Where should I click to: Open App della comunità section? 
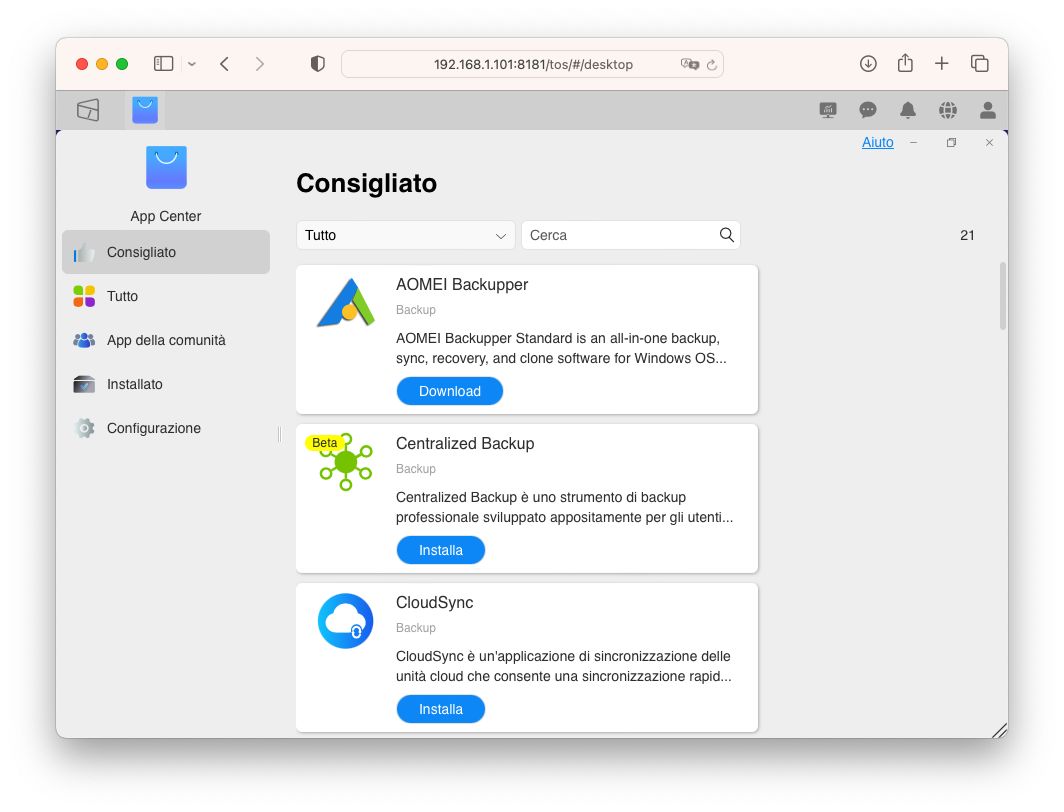[x=166, y=341]
